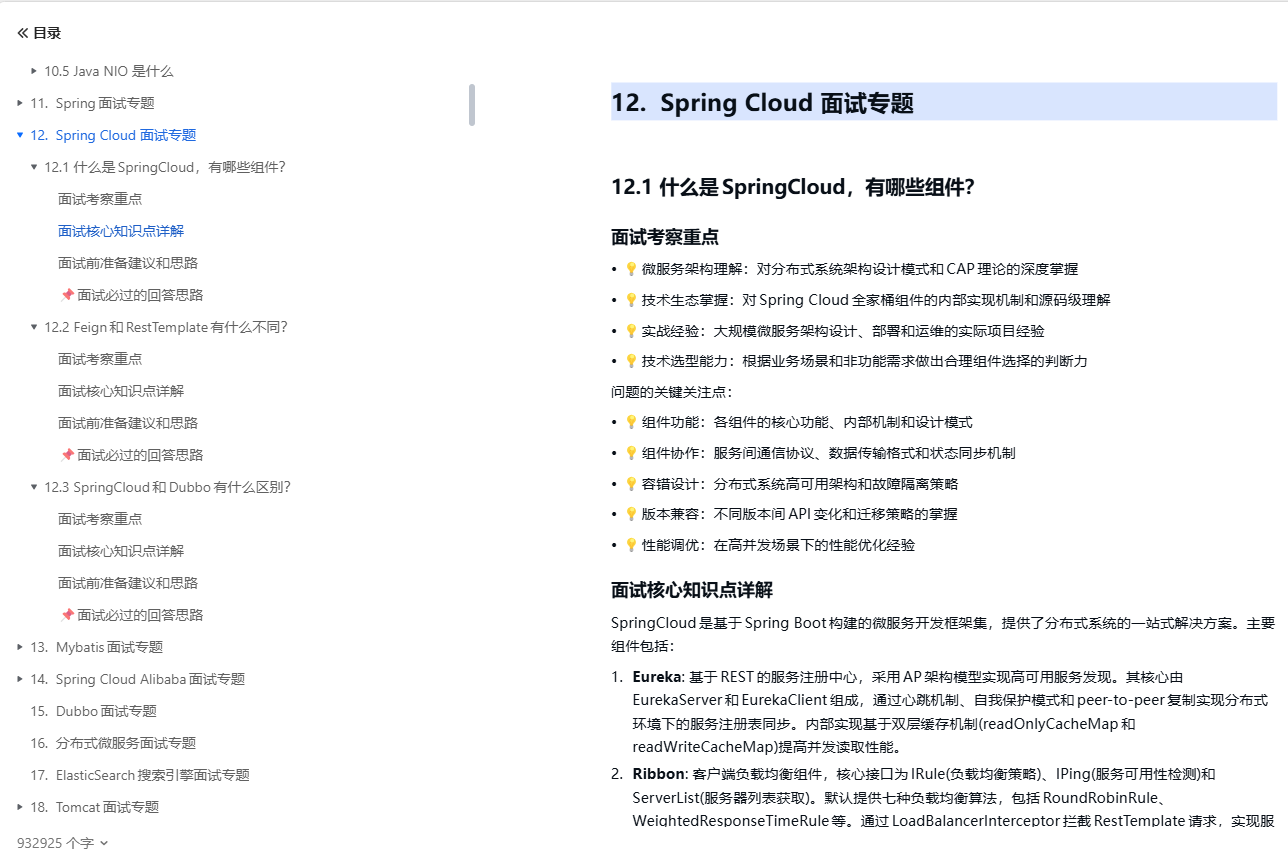Collapse 12.1 什么是 SpringCloud section arrow

(34, 167)
